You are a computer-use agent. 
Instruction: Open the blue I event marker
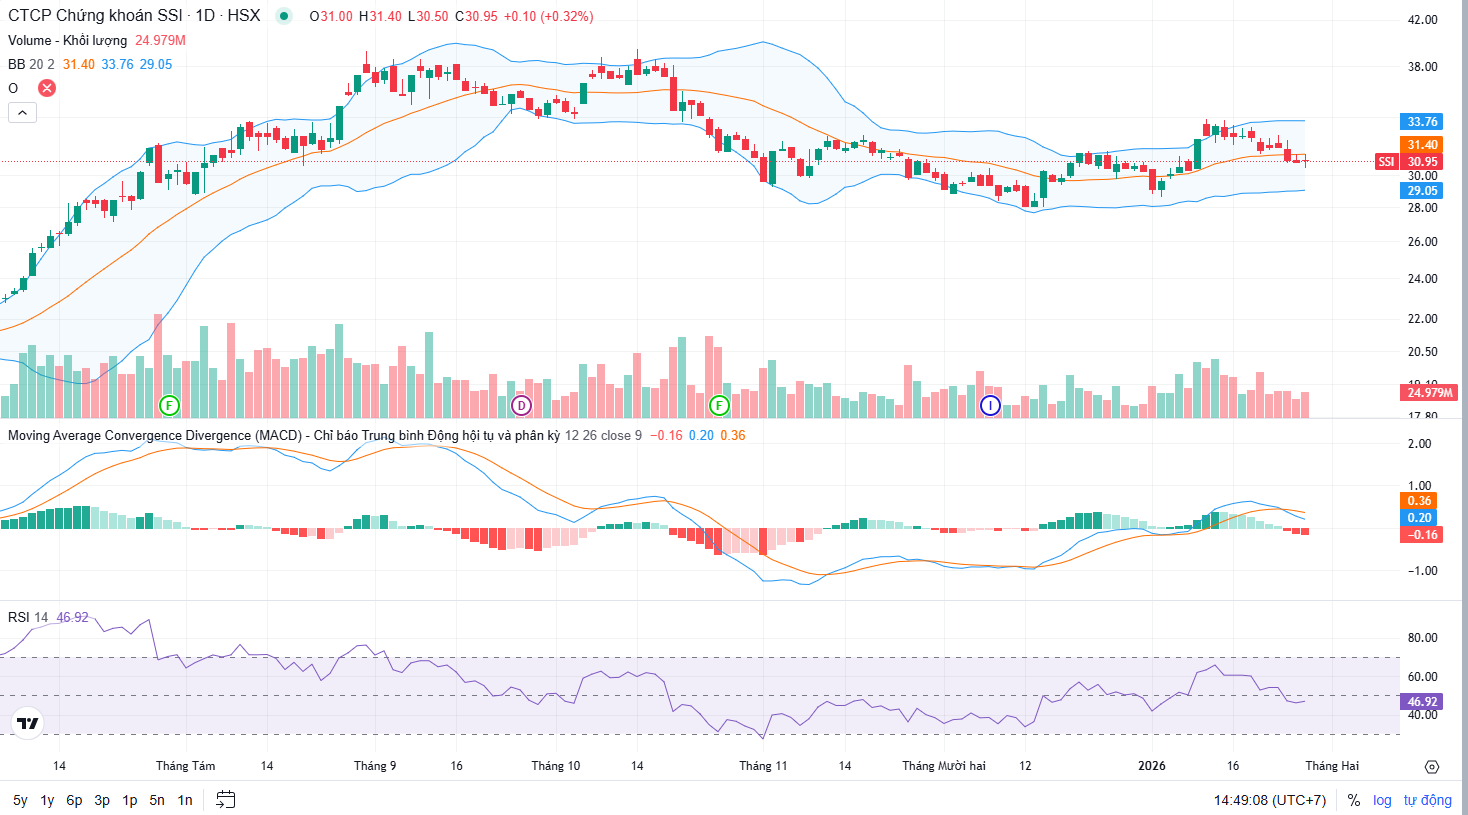tap(989, 405)
